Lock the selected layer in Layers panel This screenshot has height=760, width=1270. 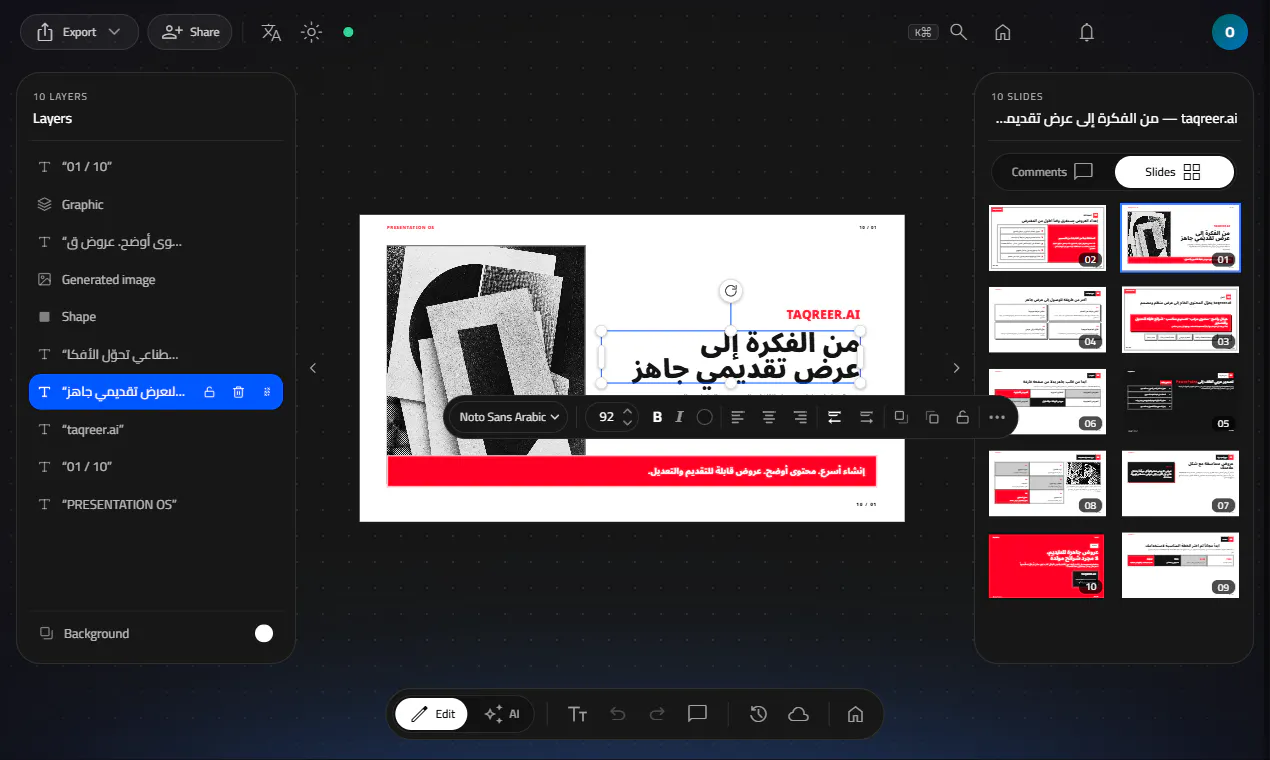209,392
